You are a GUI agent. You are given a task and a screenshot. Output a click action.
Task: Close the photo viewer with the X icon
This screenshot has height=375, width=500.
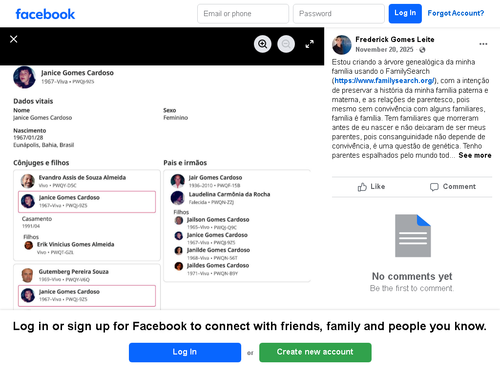pos(14,39)
